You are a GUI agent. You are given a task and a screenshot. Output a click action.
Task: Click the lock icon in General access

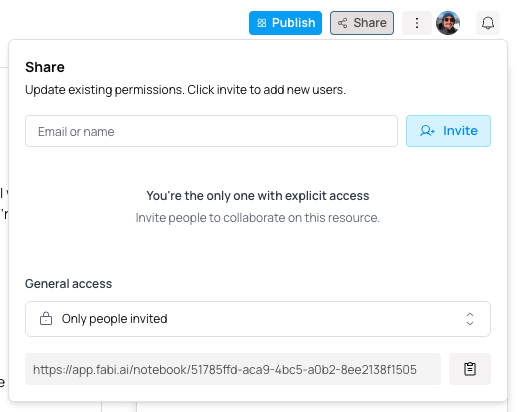point(46,319)
